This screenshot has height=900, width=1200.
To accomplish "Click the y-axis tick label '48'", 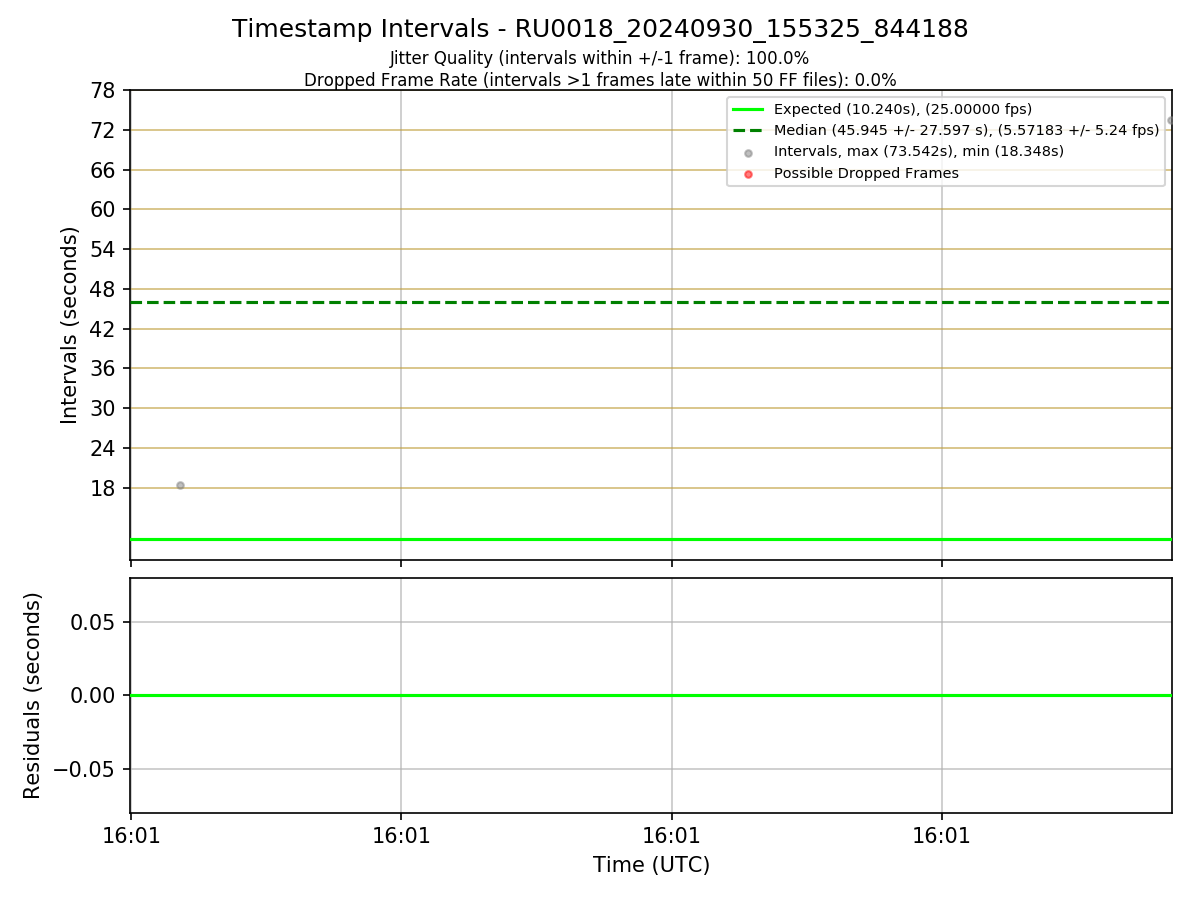I will tap(104, 289).
